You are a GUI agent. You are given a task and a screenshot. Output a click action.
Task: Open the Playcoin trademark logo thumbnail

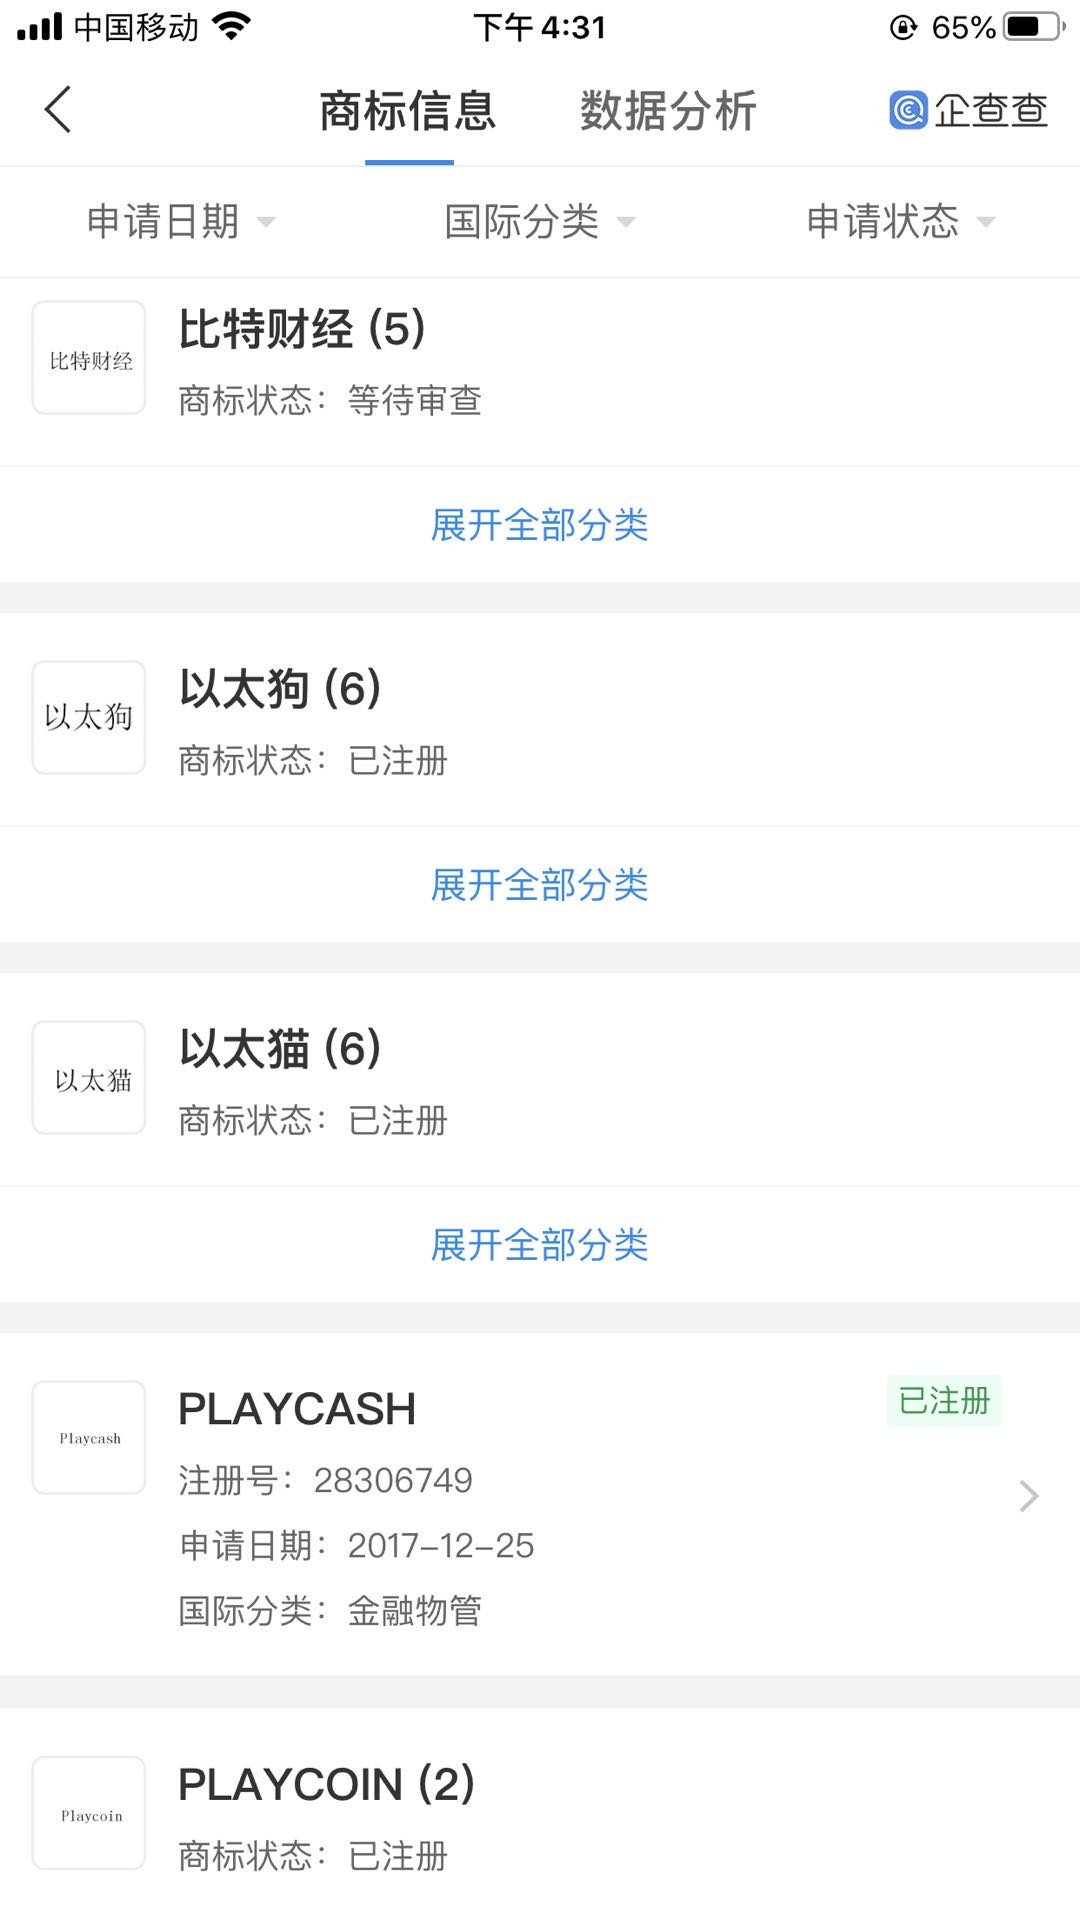(x=89, y=1814)
